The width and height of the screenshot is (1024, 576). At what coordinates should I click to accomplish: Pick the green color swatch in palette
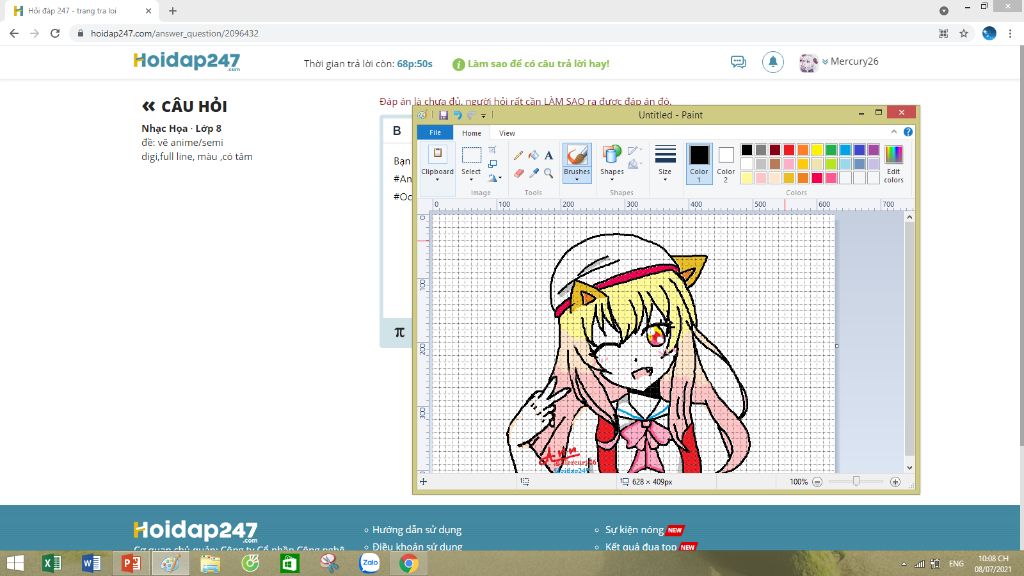[x=831, y=150]
